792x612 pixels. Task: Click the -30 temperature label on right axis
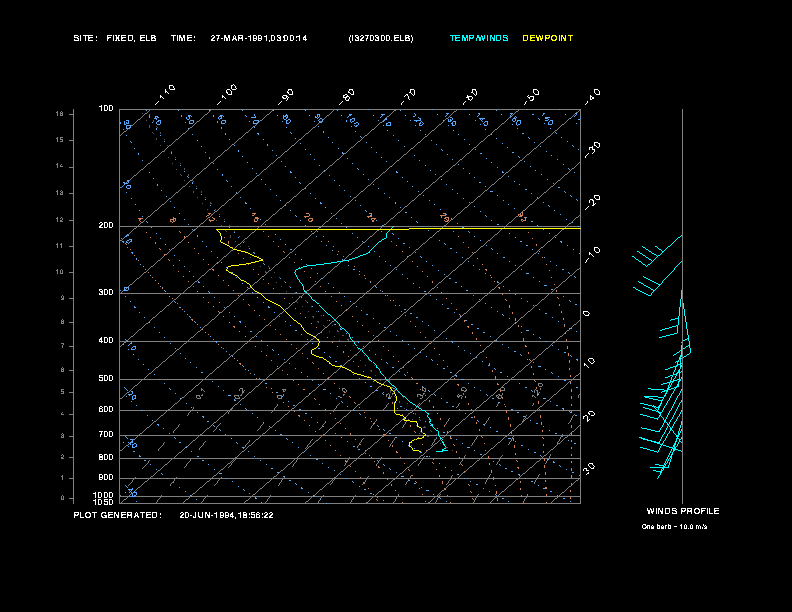click(x=592, y=149)
